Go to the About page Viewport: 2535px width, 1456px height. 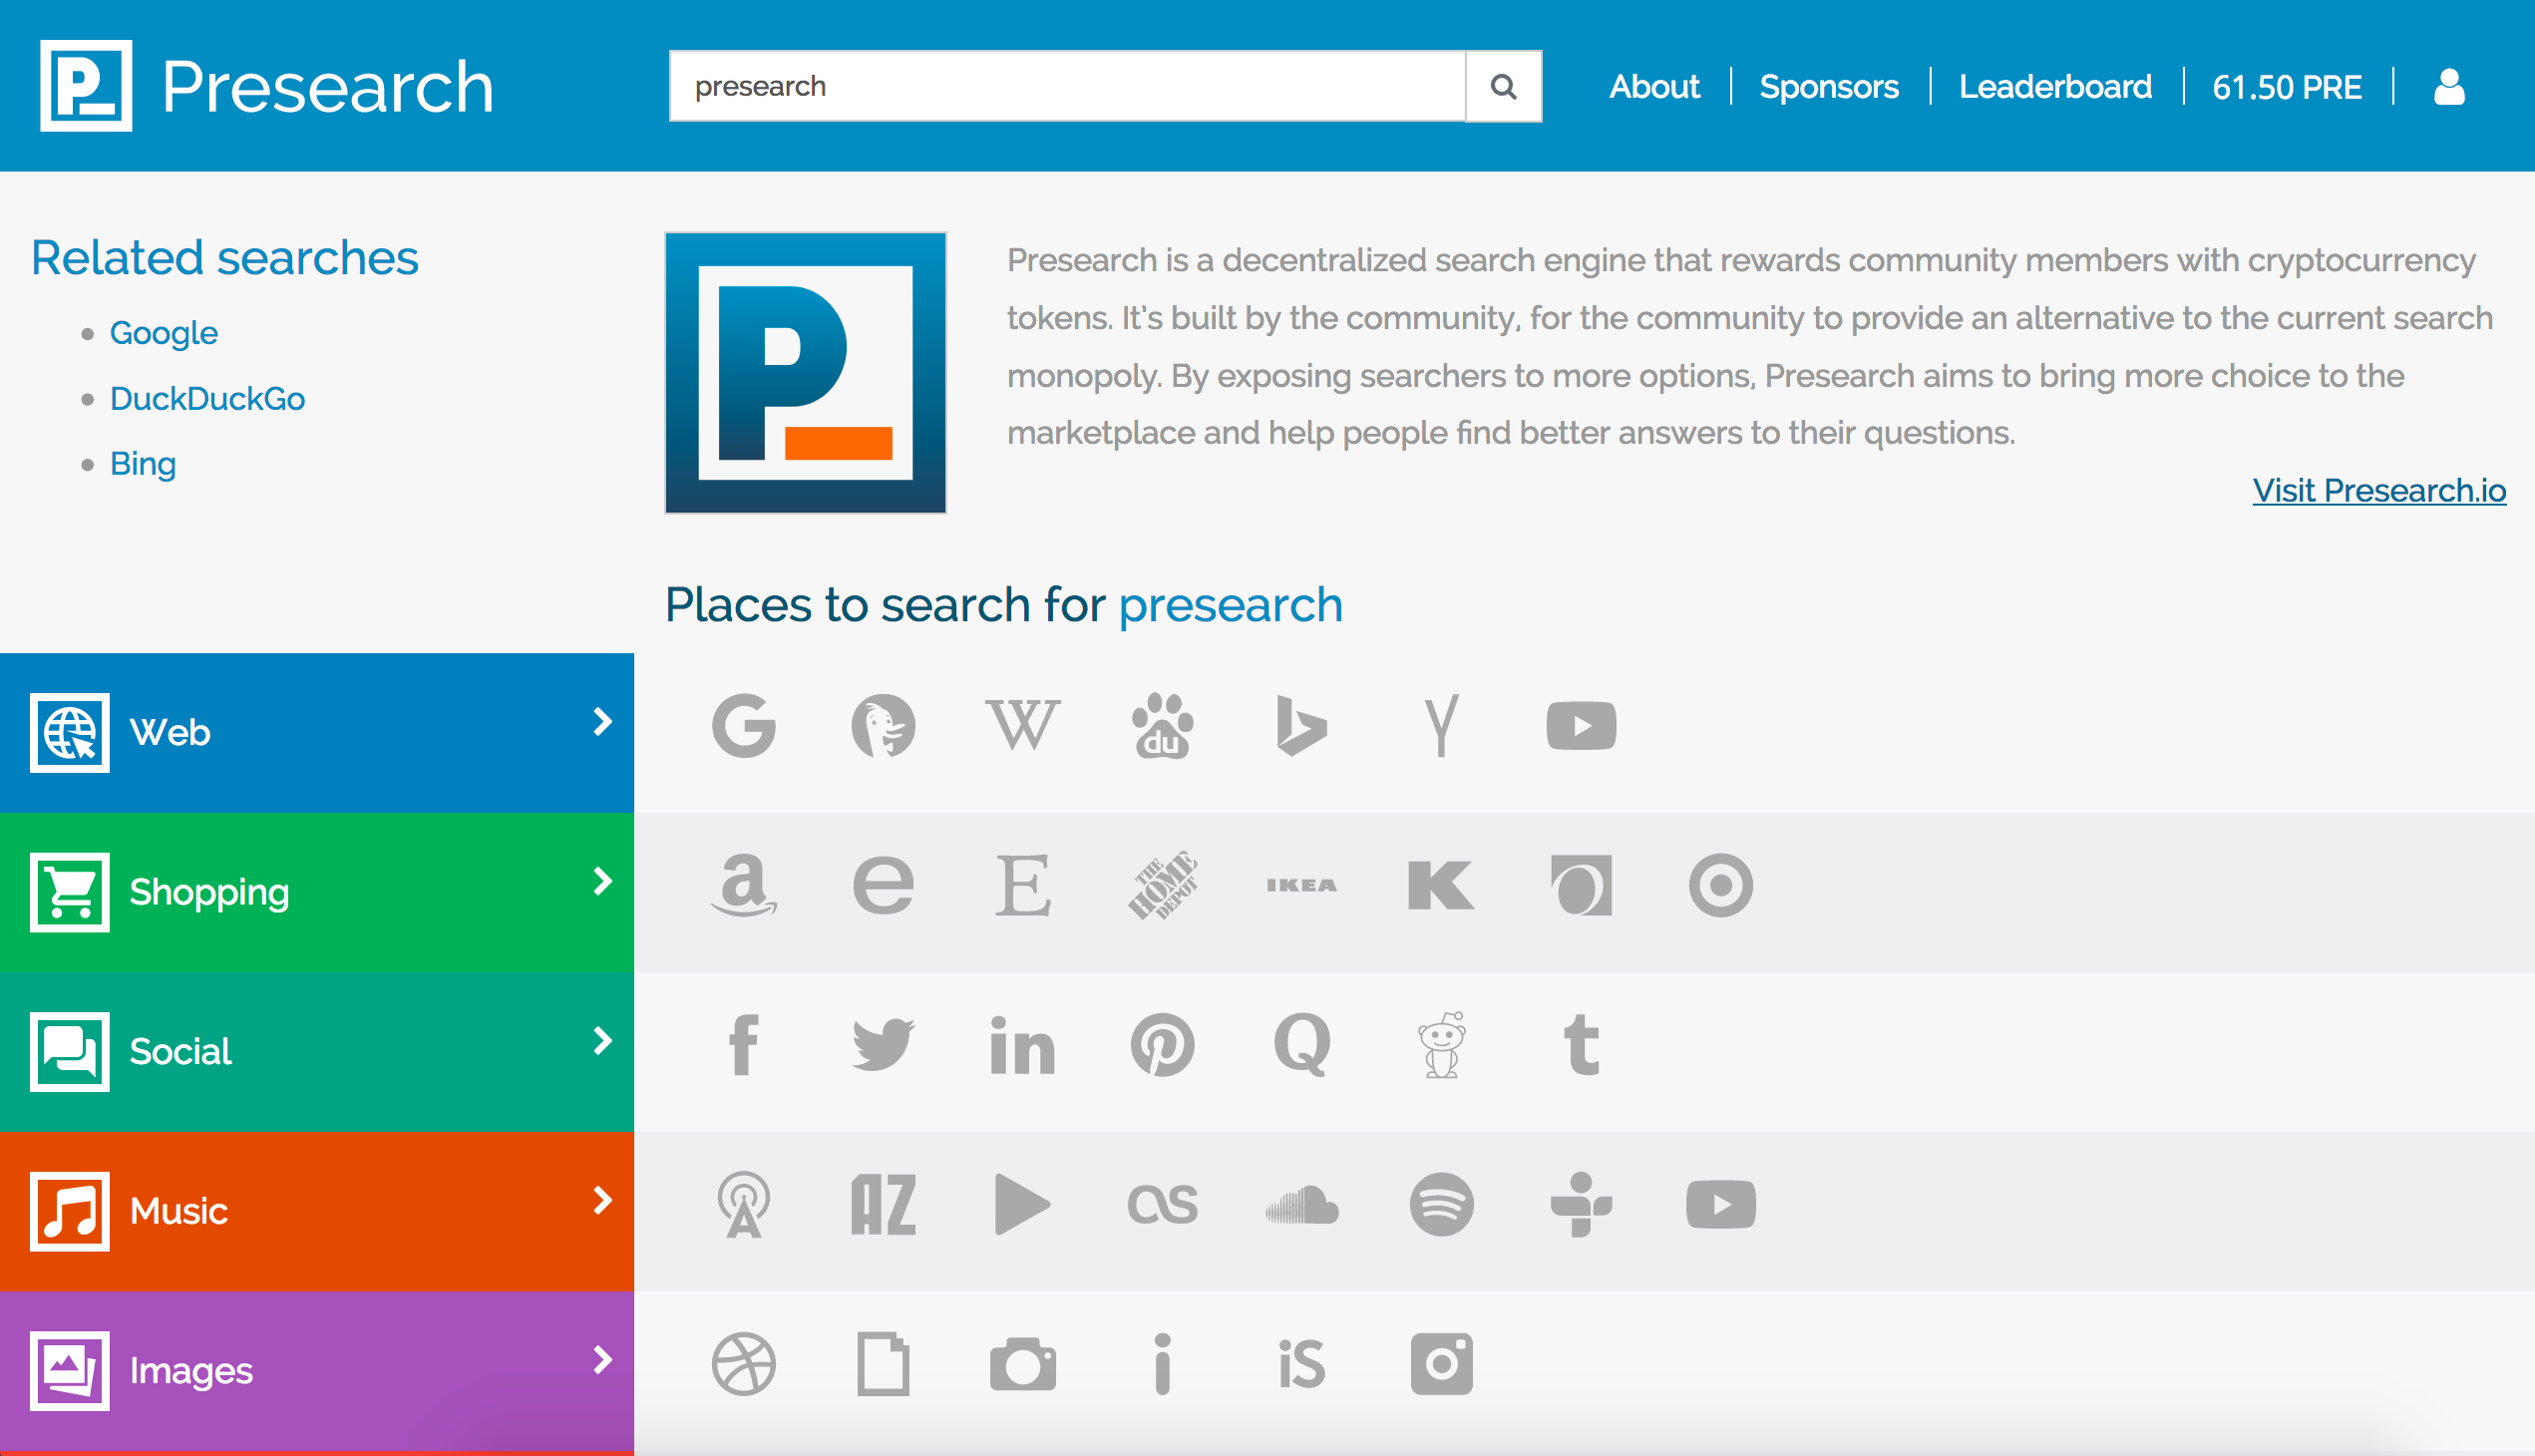click(x=1654, y=87)
